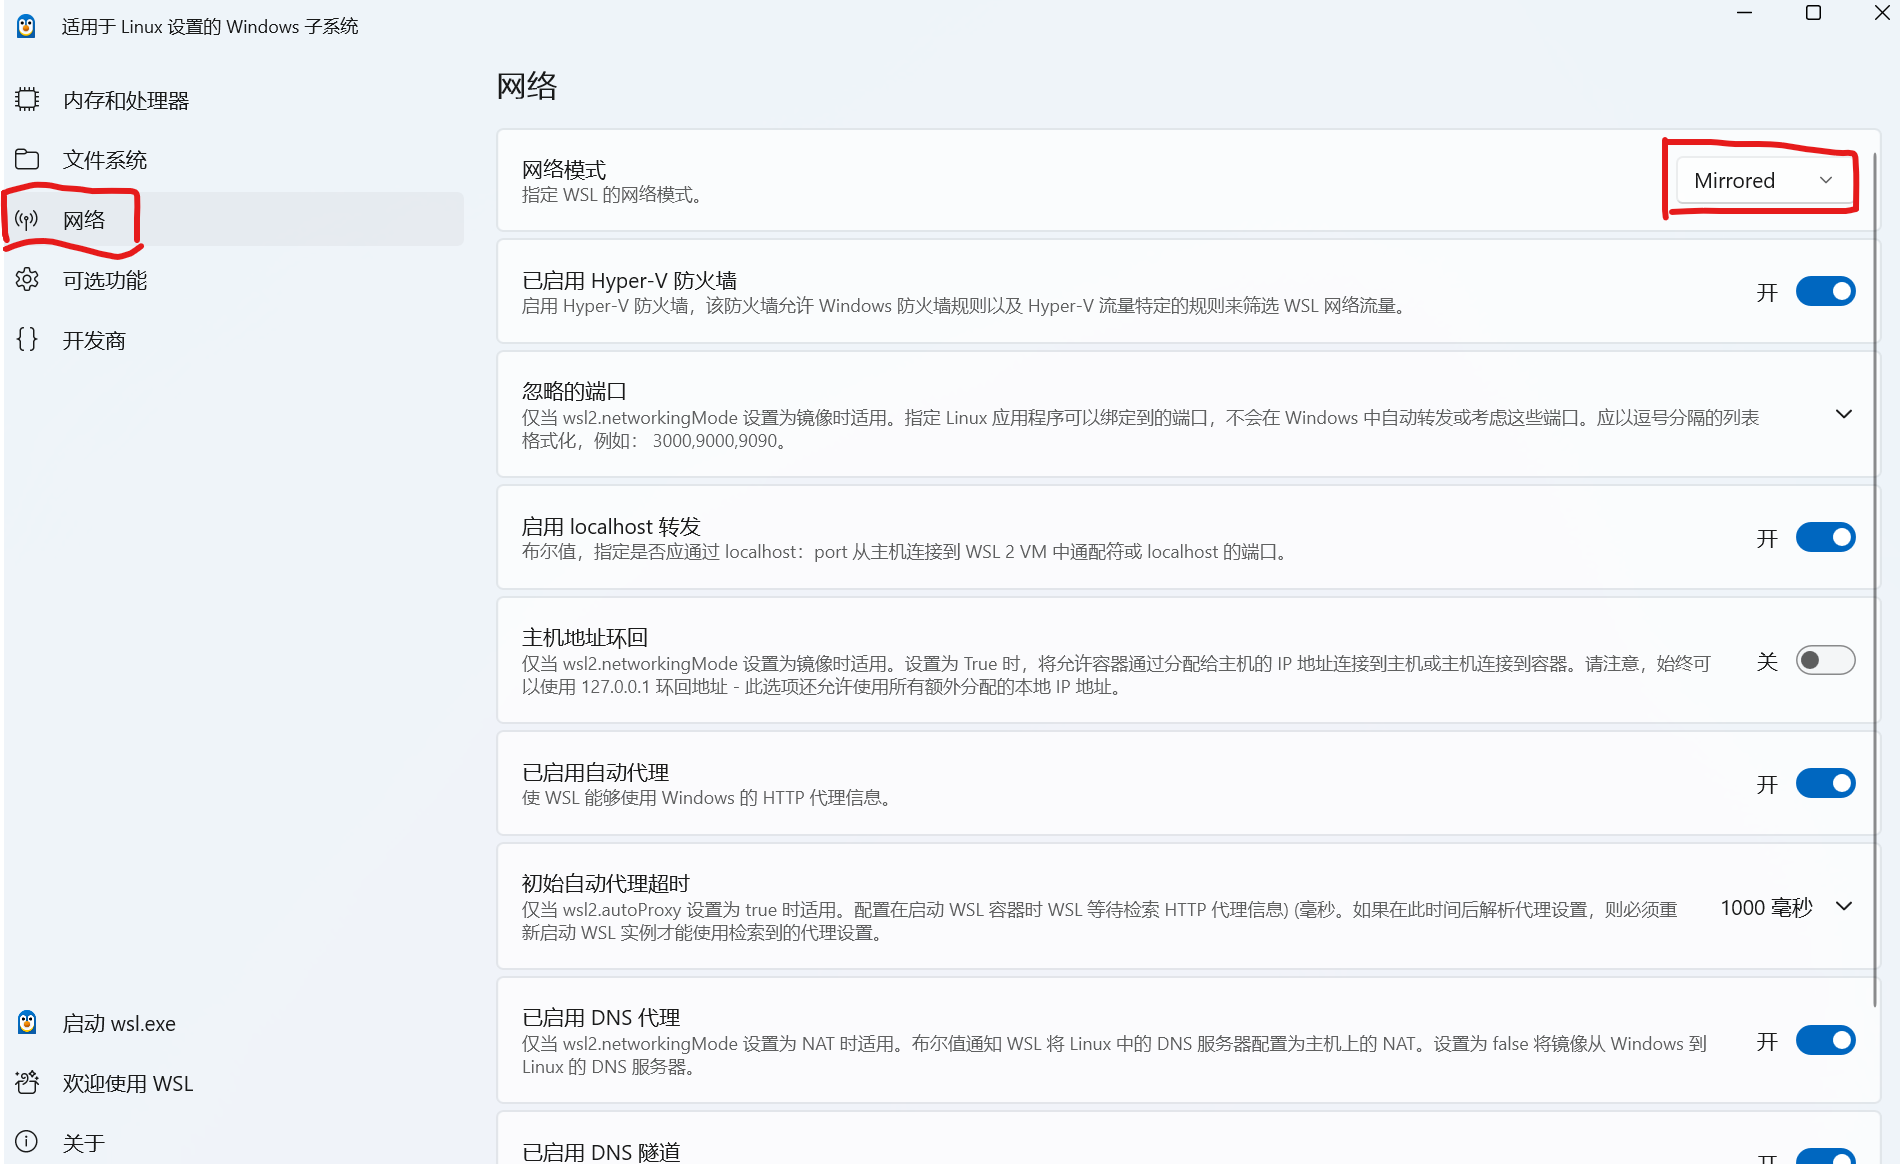Screen dimensions: 1900x1164
Task: Minimize the WSL settings window
Action: pyautogui.click(x=1745, y=13)
